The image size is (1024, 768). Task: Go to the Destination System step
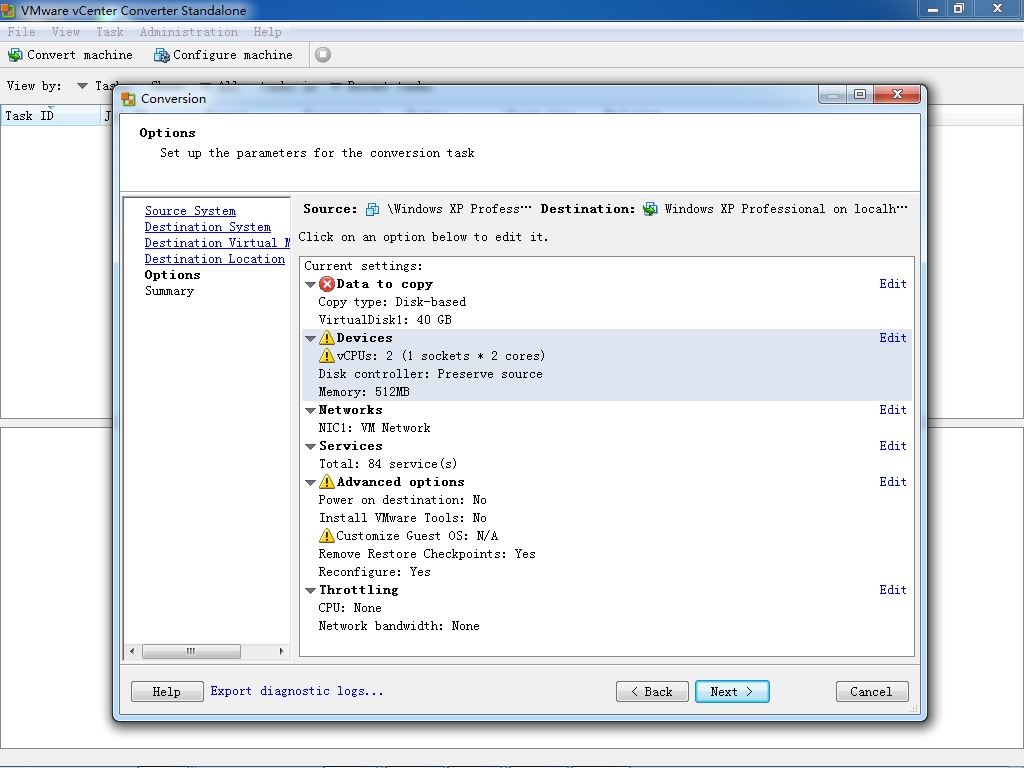pyautogui.click(x=208, y=227)
